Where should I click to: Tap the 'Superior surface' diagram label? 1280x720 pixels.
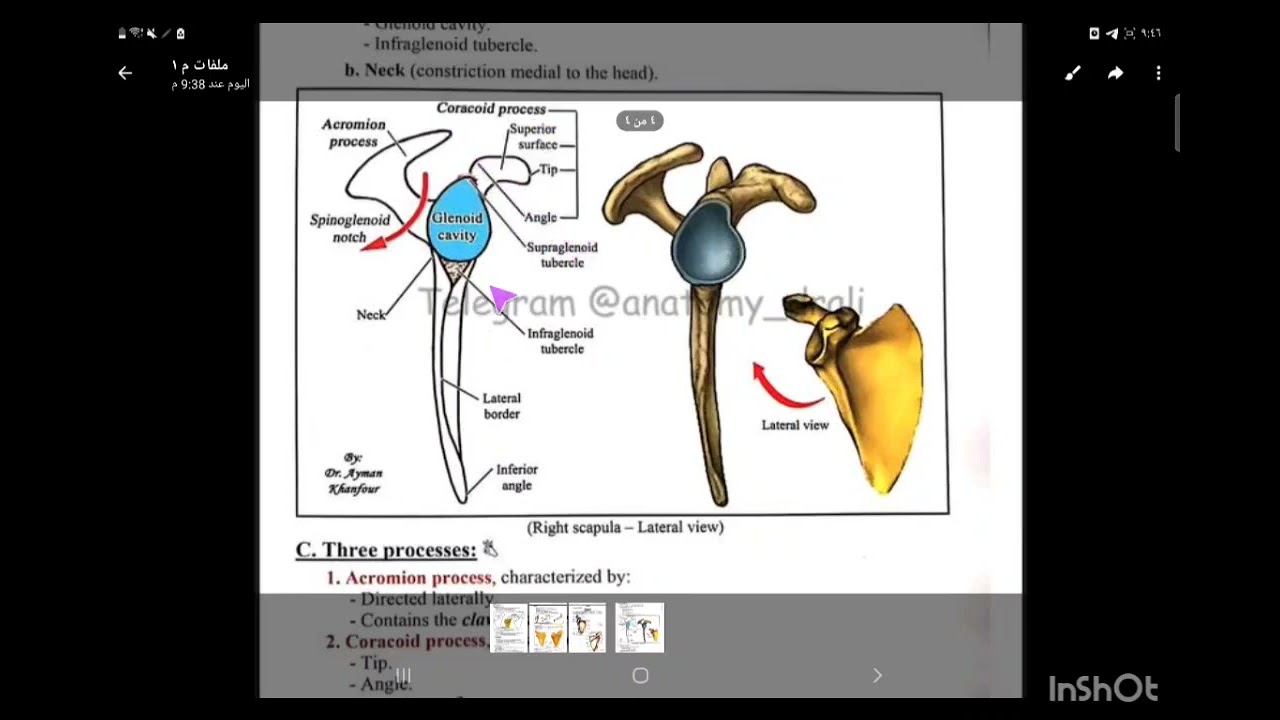coord(534,136)
